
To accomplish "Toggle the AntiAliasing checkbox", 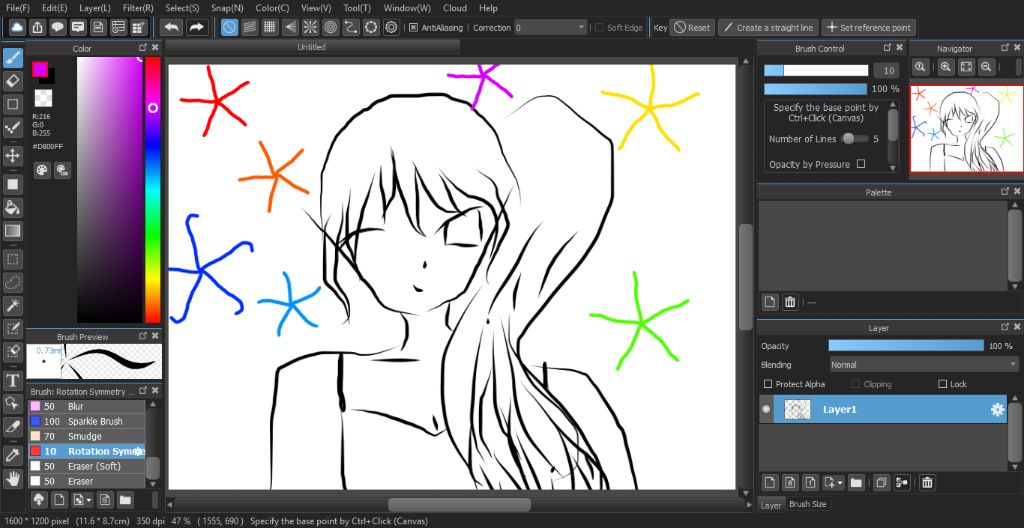I will pyautogui.click(x=413, y=27).
